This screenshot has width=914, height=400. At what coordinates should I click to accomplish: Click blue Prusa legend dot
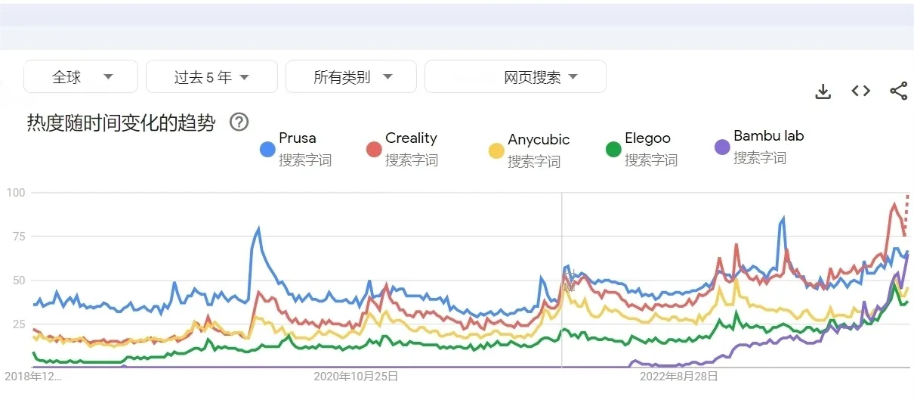tap(267, 149)
